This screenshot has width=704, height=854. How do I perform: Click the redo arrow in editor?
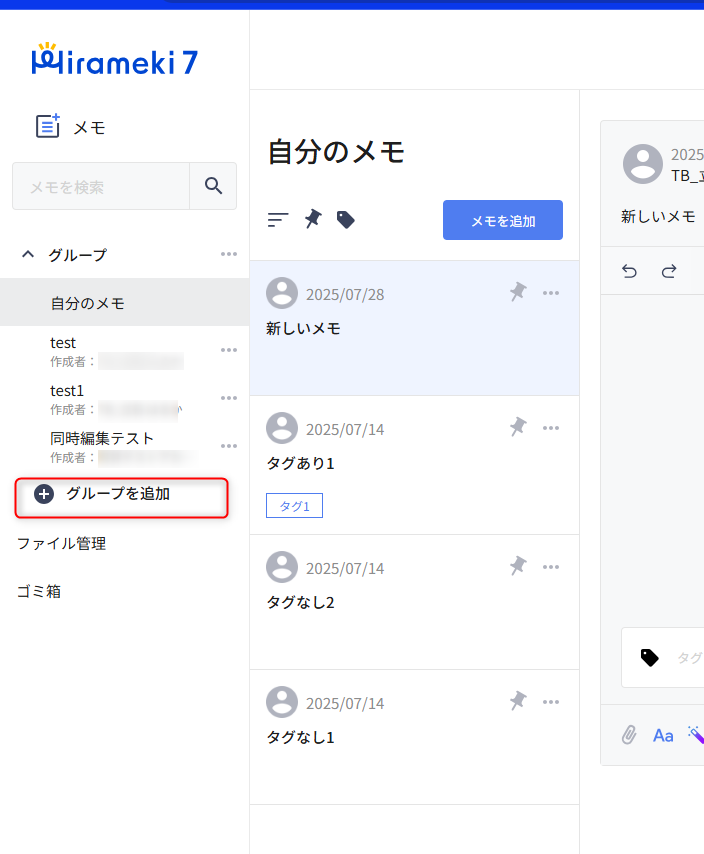(x=669, y=271)
